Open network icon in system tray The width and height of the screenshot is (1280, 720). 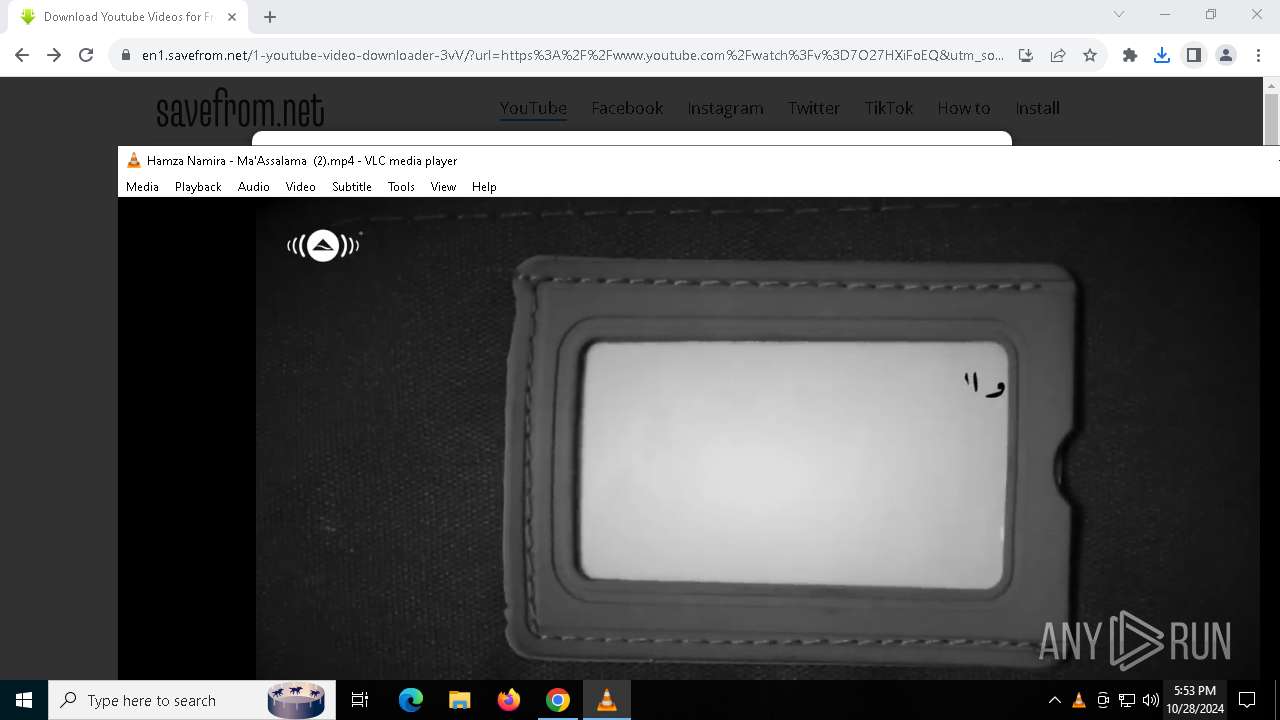[x=1127, y=700]
